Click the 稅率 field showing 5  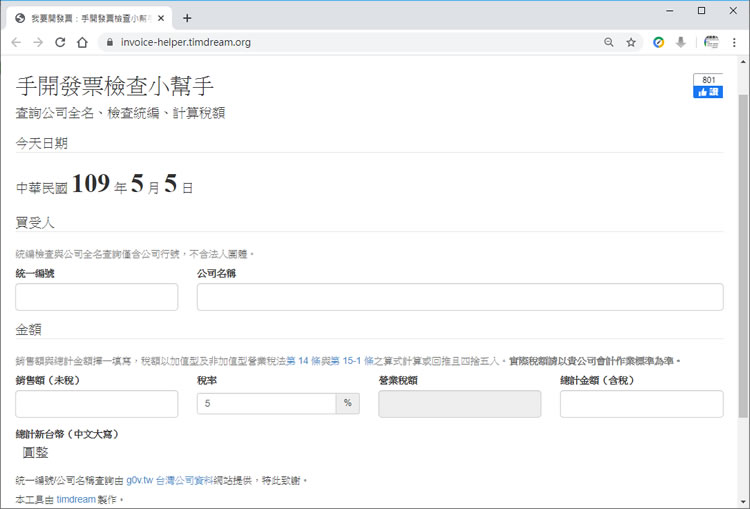click(266, 404)
